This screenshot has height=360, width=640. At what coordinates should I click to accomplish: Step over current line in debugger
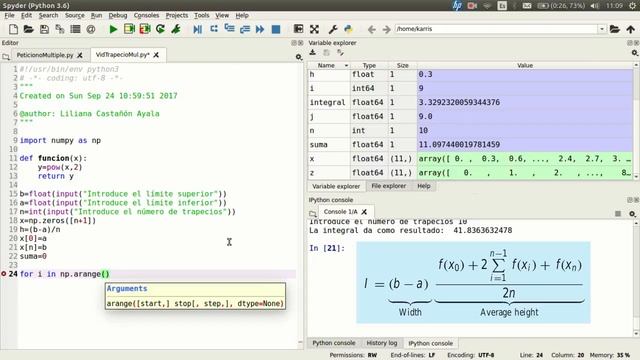coord(213,29)
